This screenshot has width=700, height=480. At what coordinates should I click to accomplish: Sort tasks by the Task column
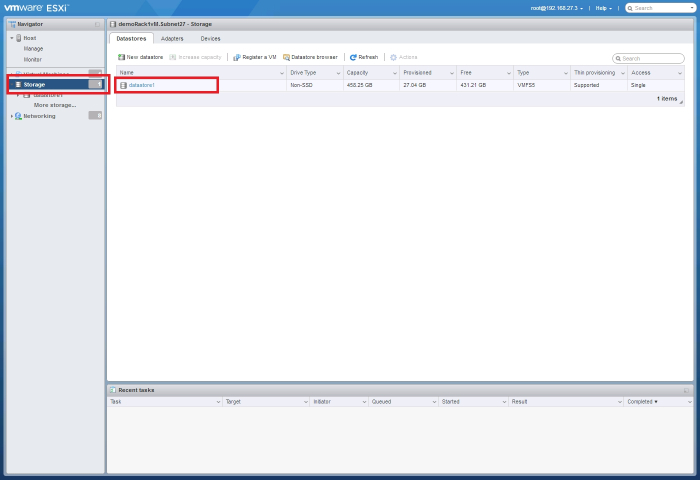116,402
